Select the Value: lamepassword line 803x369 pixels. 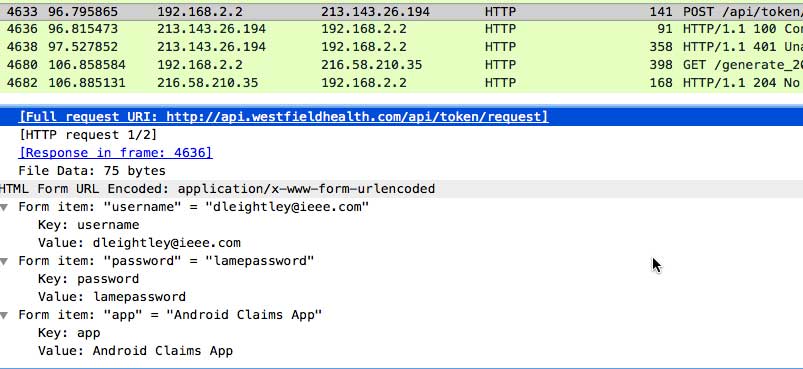[112, 297]
